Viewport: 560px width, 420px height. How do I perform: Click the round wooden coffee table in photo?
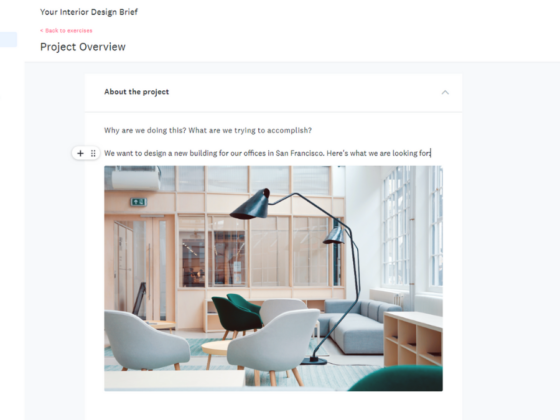pyautogui.click(x=216, y=349)
